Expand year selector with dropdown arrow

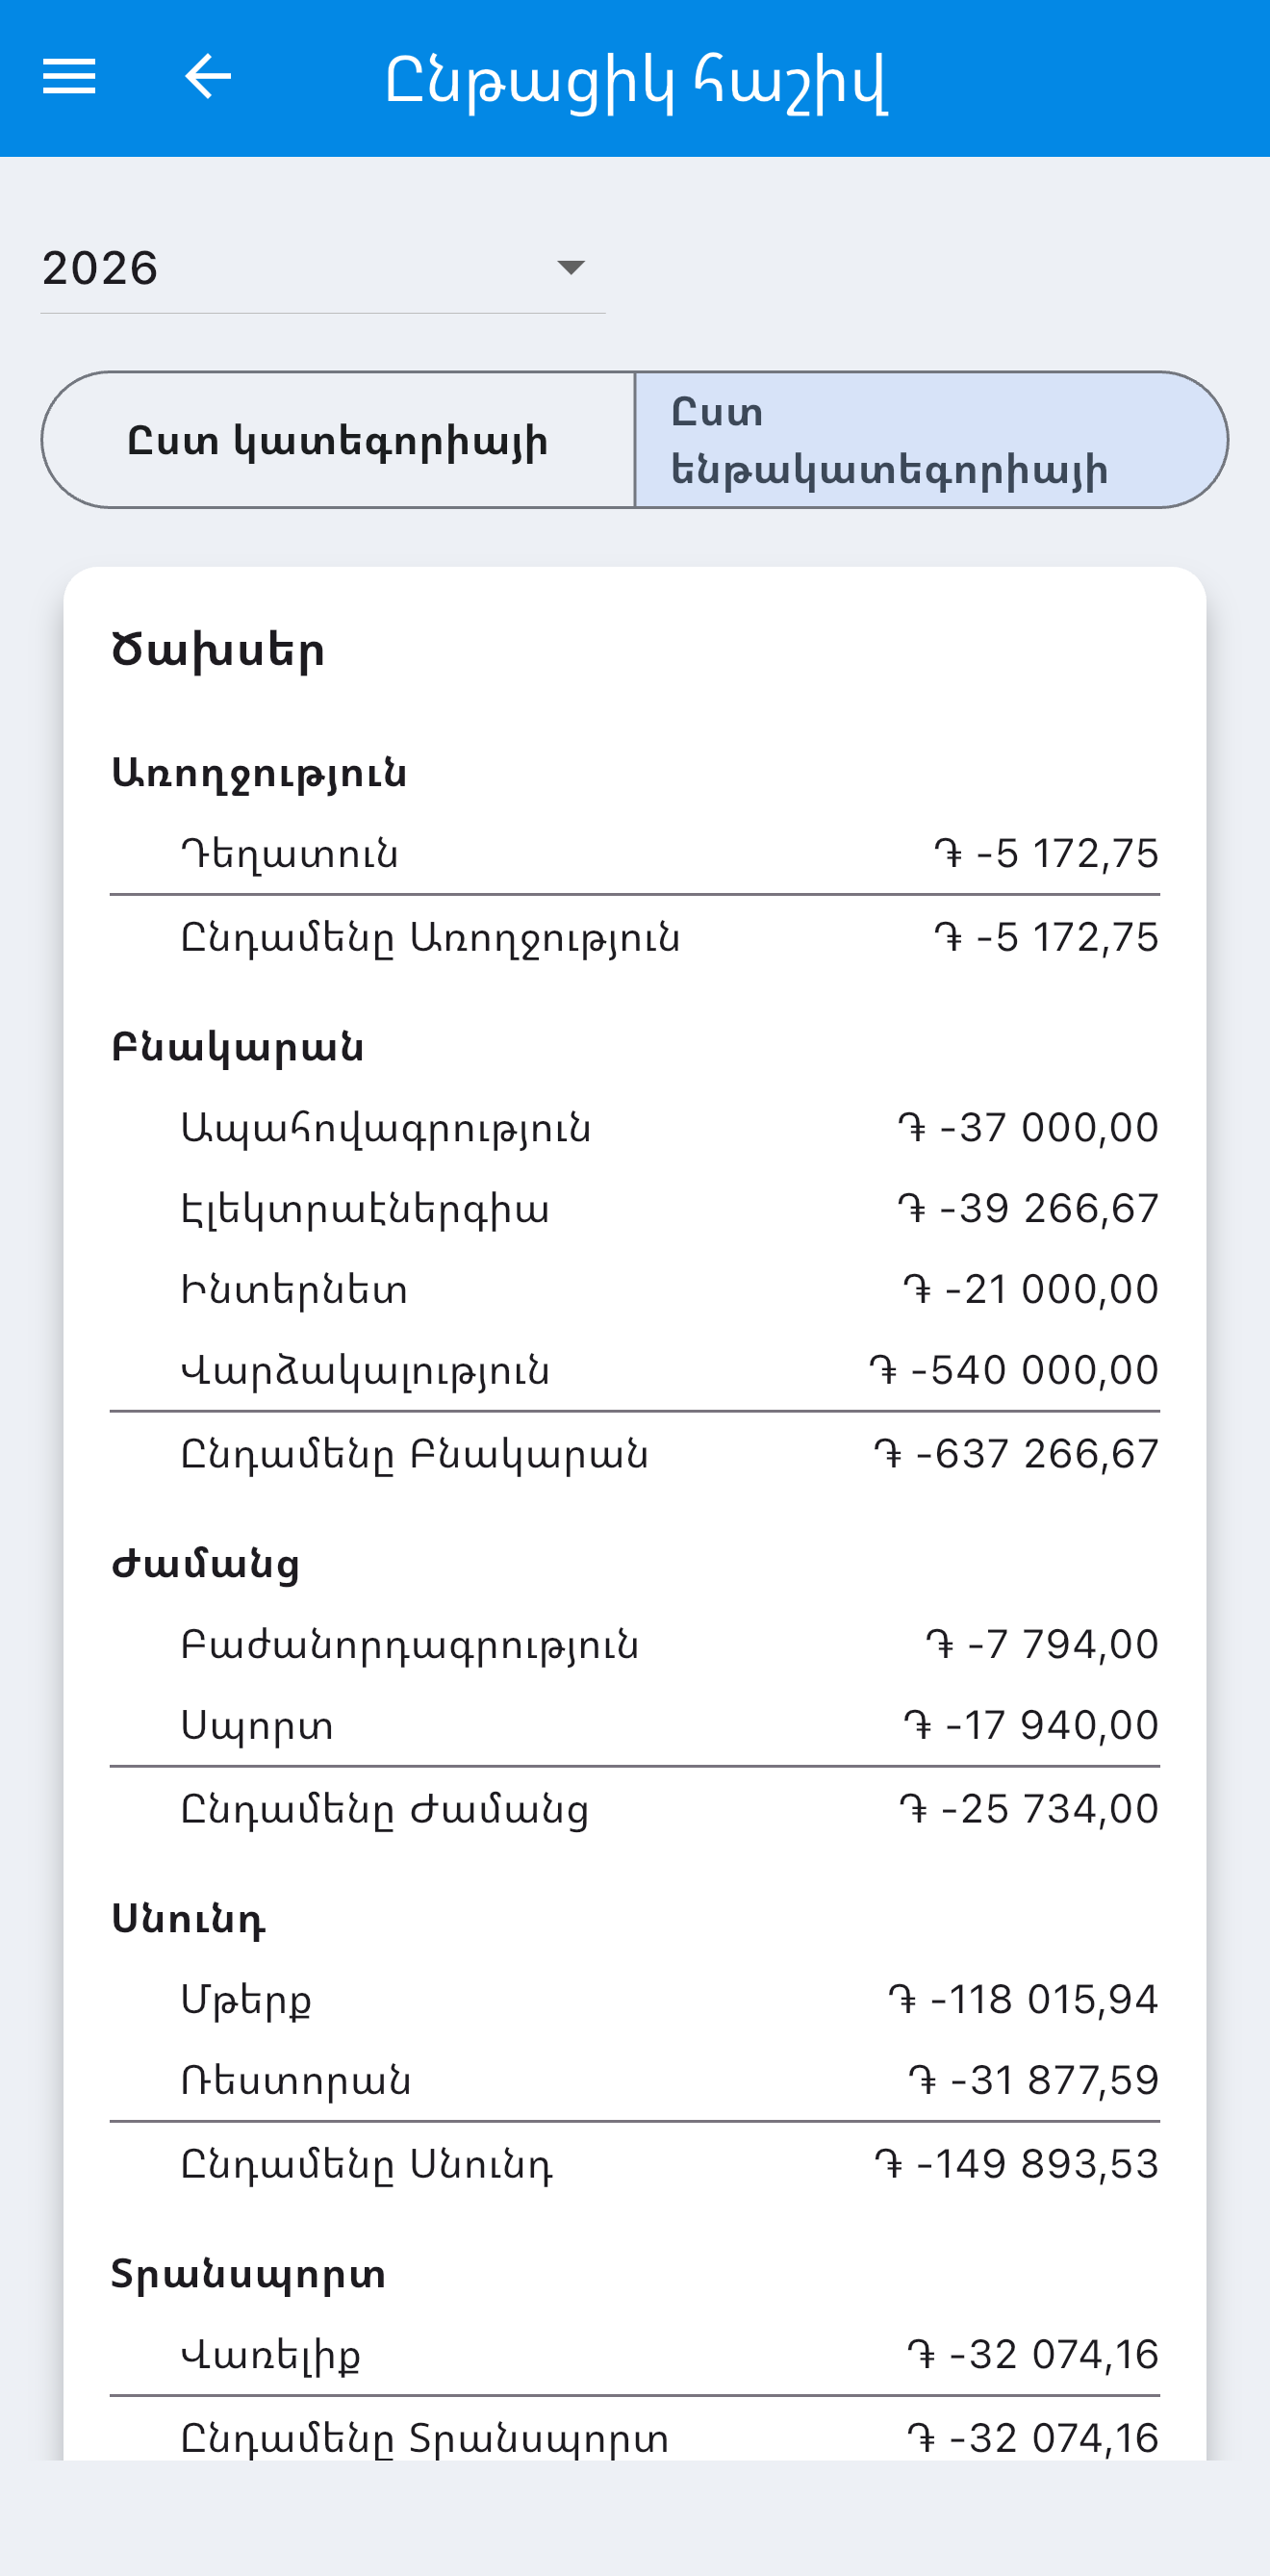(571, 267)
